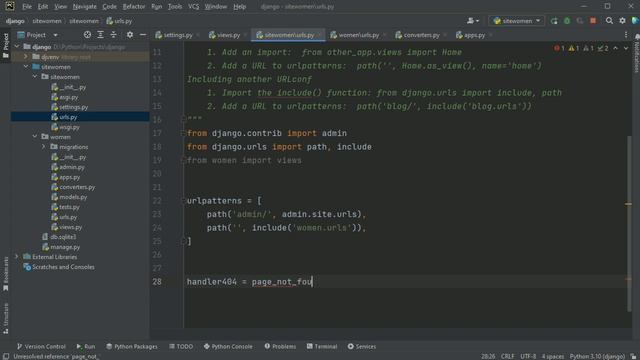Open the Services tool window
This screenshot has height=360, width=640.
[x=362, y=347]
